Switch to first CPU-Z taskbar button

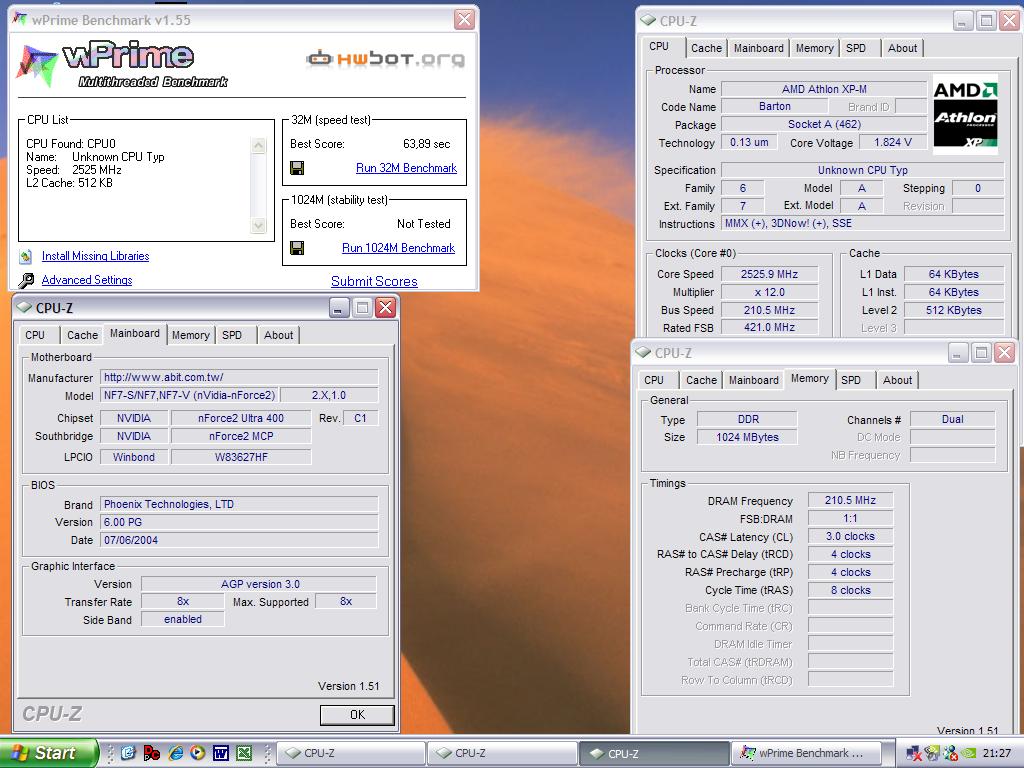(351, 754)
